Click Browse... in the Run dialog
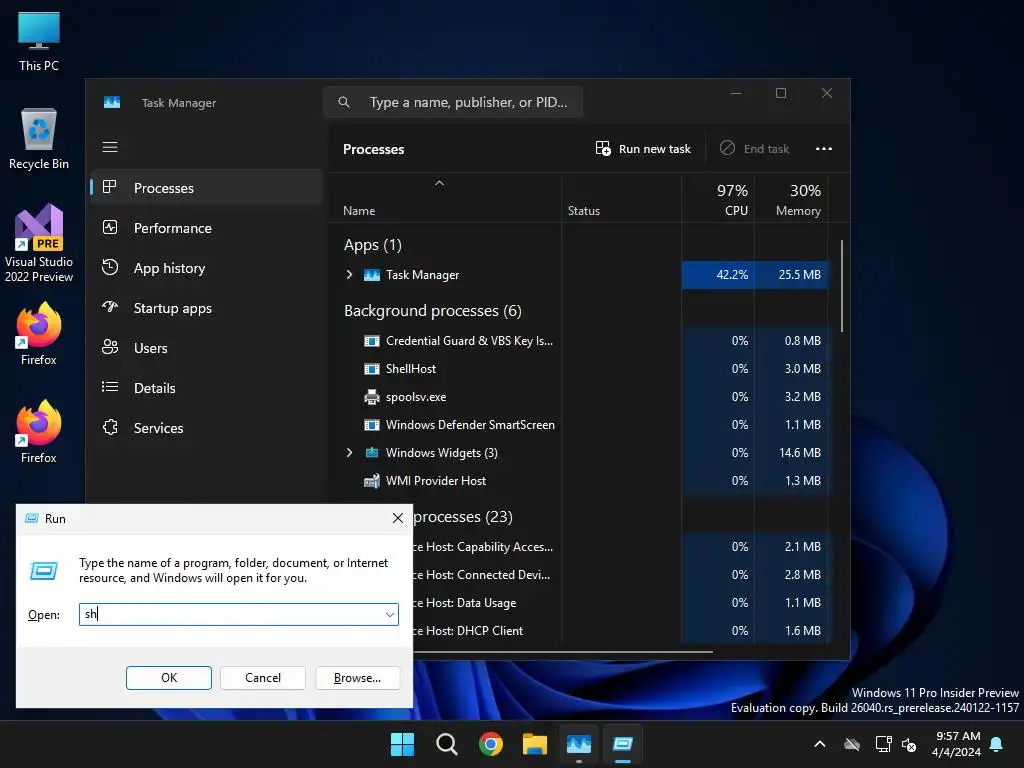This screenshot has width=1024, height=768. (357, 678)
